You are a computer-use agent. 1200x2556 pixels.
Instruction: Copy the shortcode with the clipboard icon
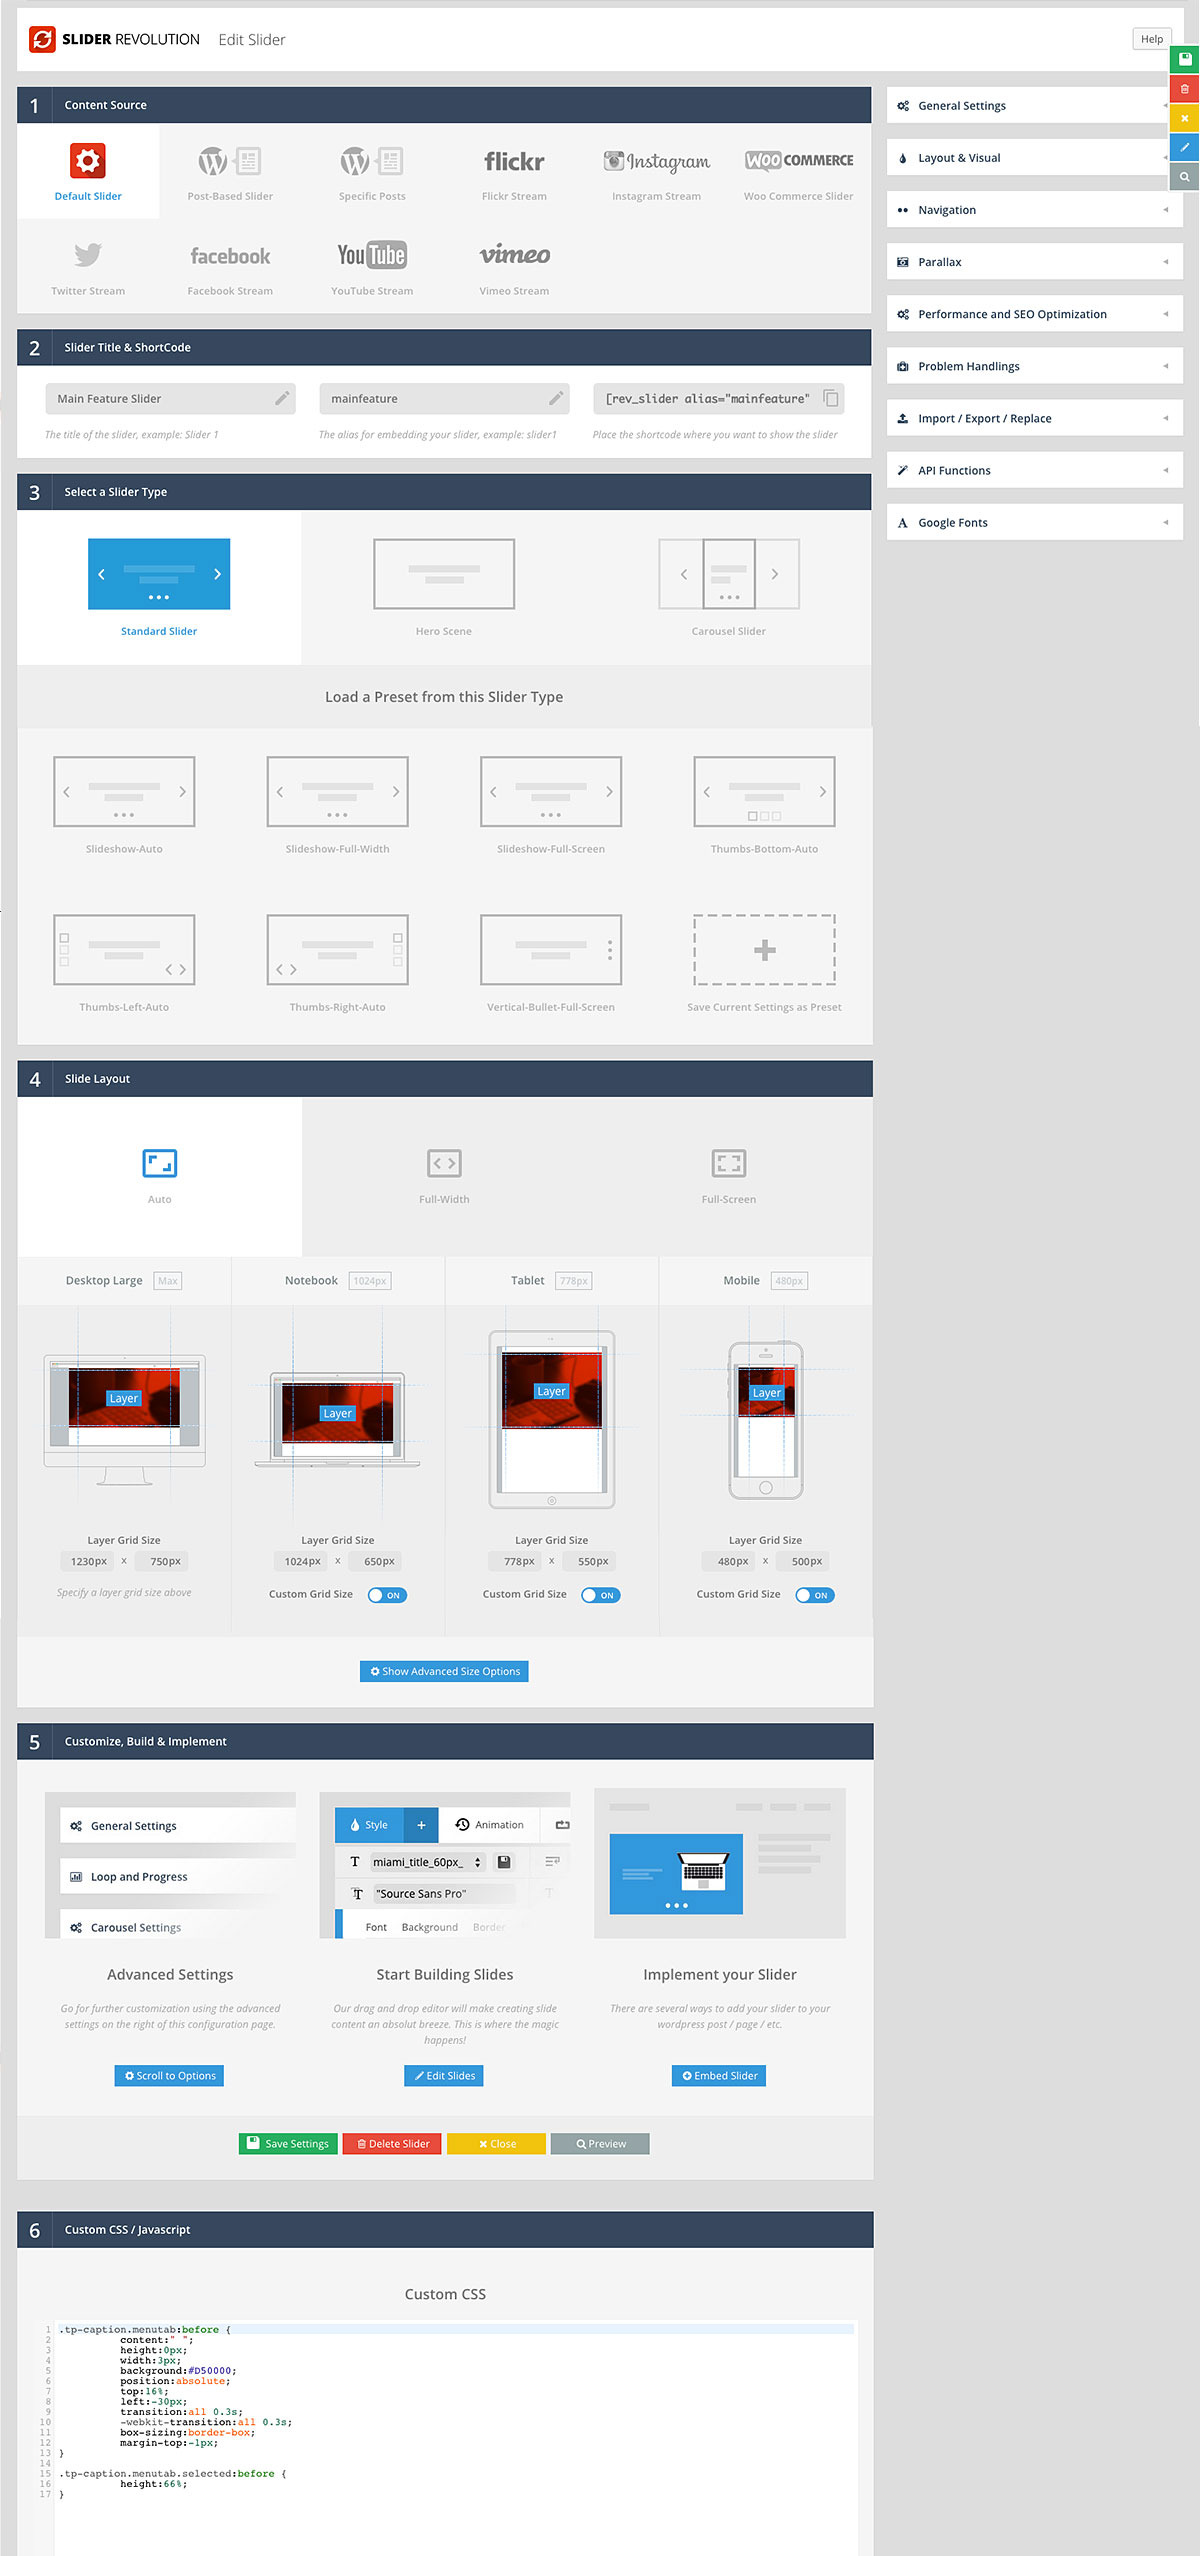pyautogui.click(x=830, y=398)
